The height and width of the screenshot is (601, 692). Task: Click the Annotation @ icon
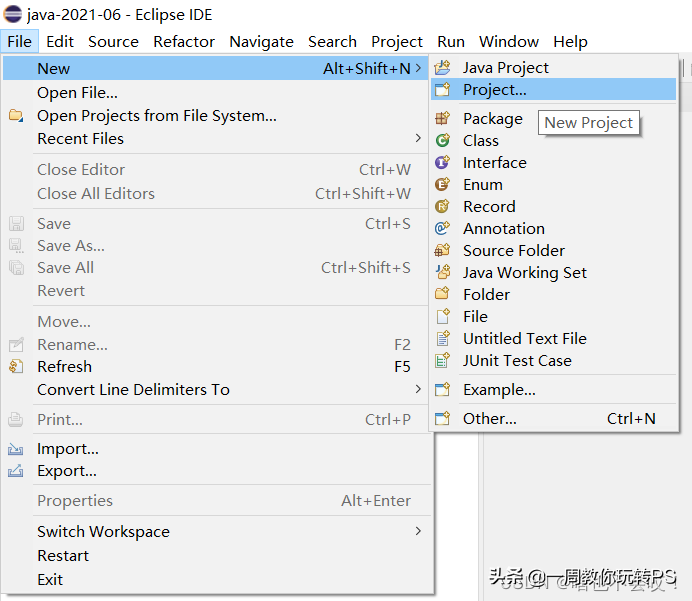442,229
